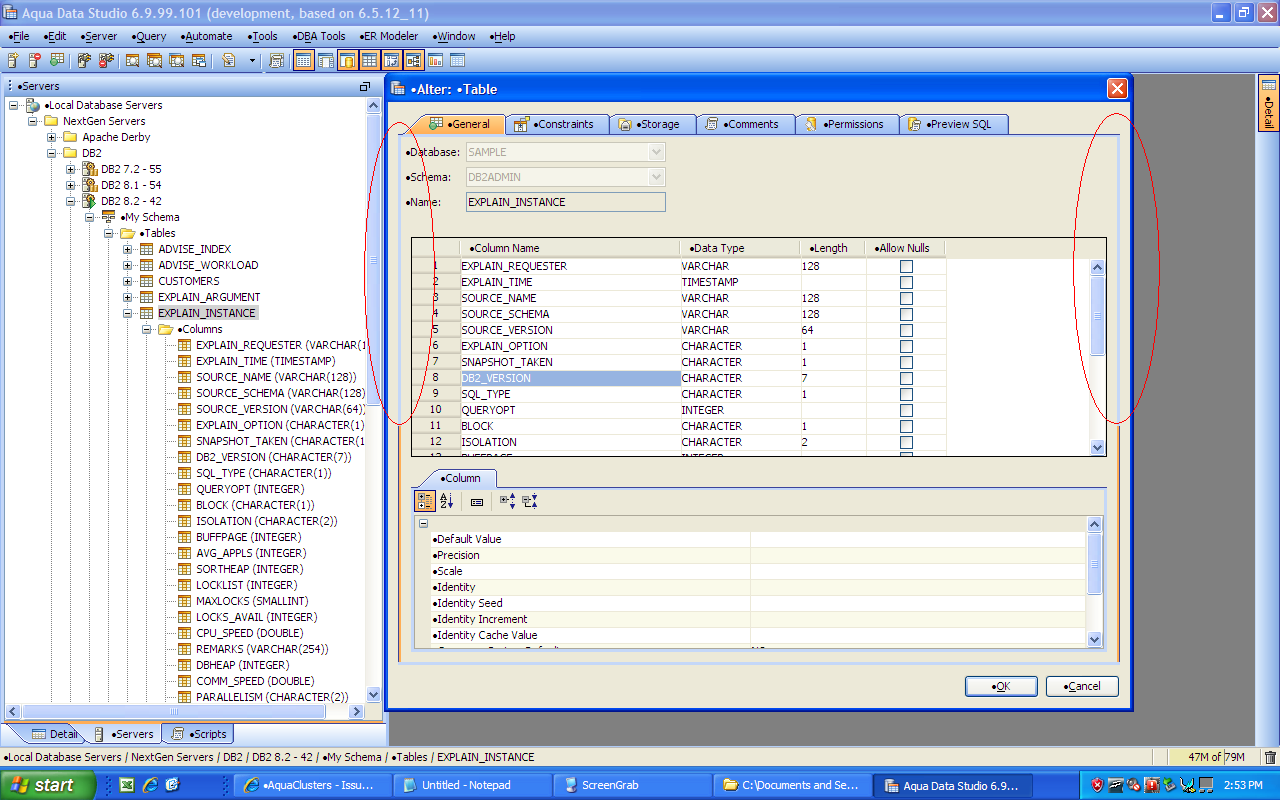Select the categorized view icon in Column panel
Screen dimensions: 1280x800
click(424, 501)
